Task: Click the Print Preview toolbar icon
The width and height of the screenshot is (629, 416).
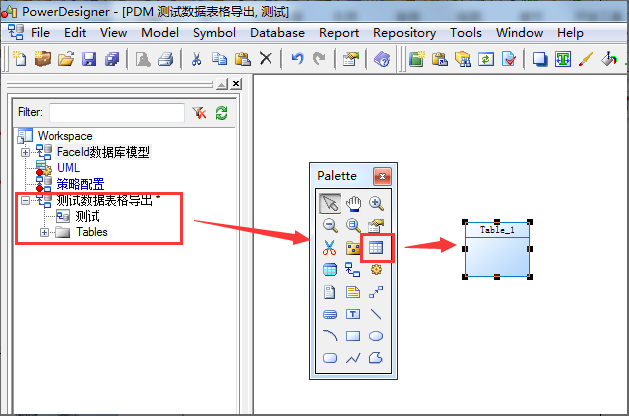Action: 143,60
